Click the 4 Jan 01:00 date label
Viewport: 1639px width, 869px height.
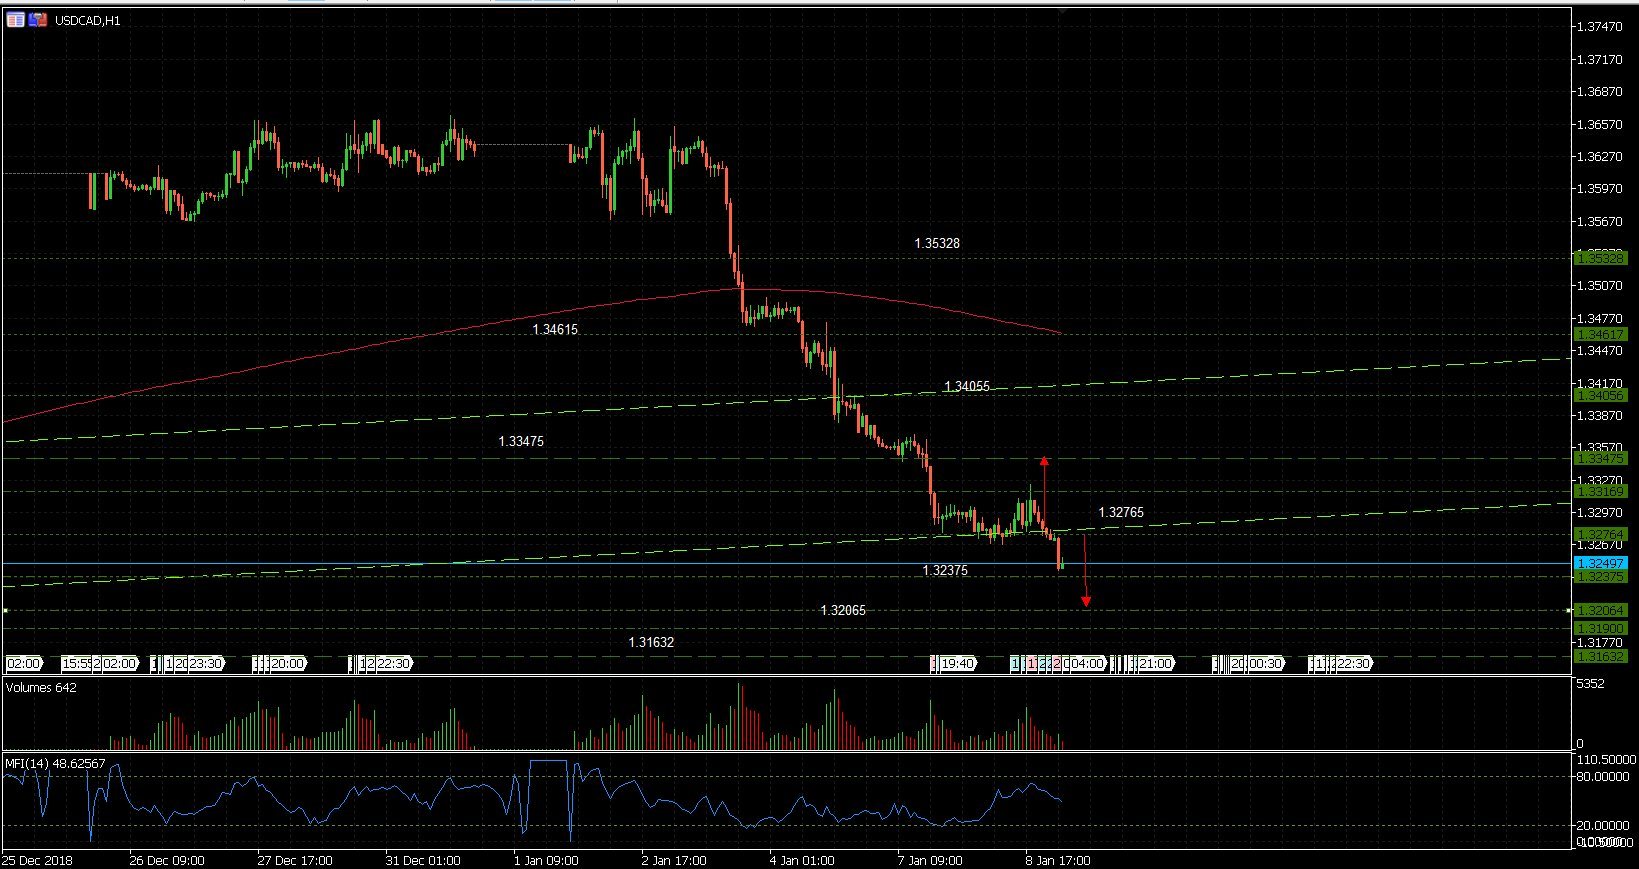[x=802, y=860]
